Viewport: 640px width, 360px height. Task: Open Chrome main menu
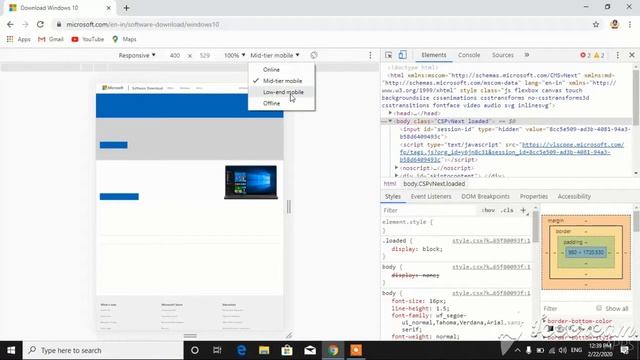tap(630, 24)
